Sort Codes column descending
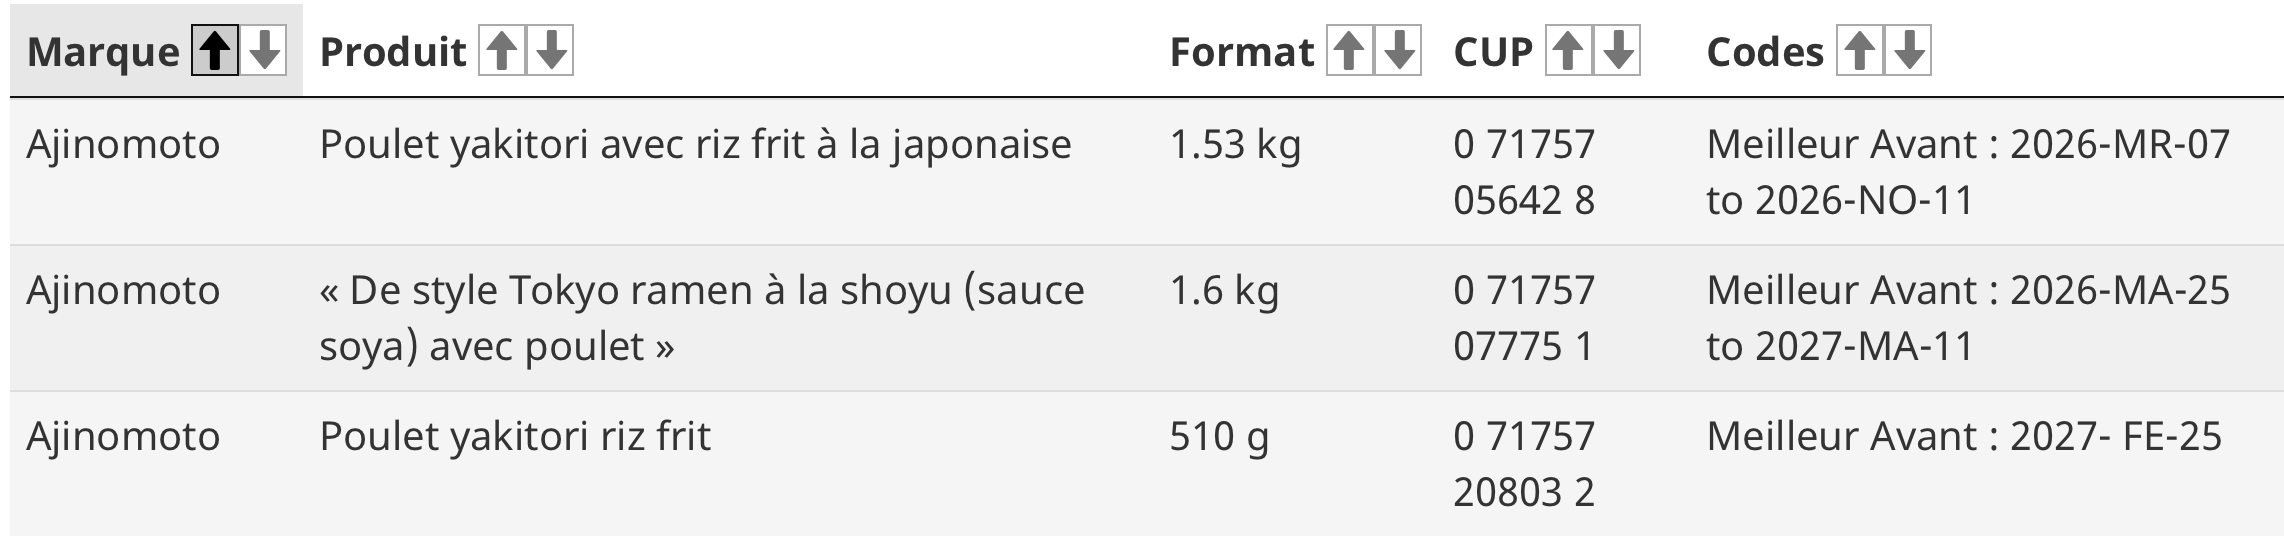Image resolution: width=2284 pixels, height=536 pixels. point(1909,51)
